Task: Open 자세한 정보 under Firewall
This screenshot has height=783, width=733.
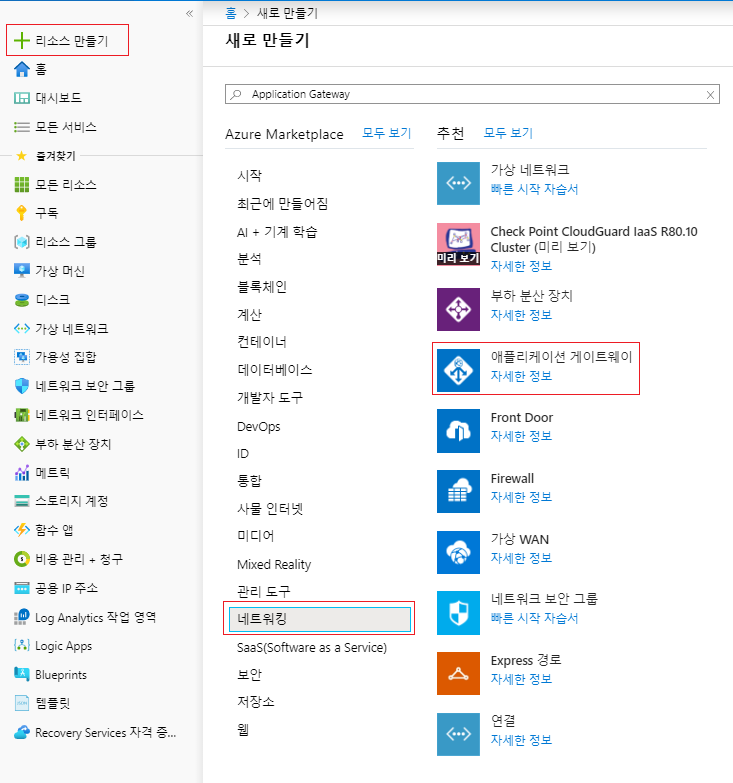Action: 521,497
